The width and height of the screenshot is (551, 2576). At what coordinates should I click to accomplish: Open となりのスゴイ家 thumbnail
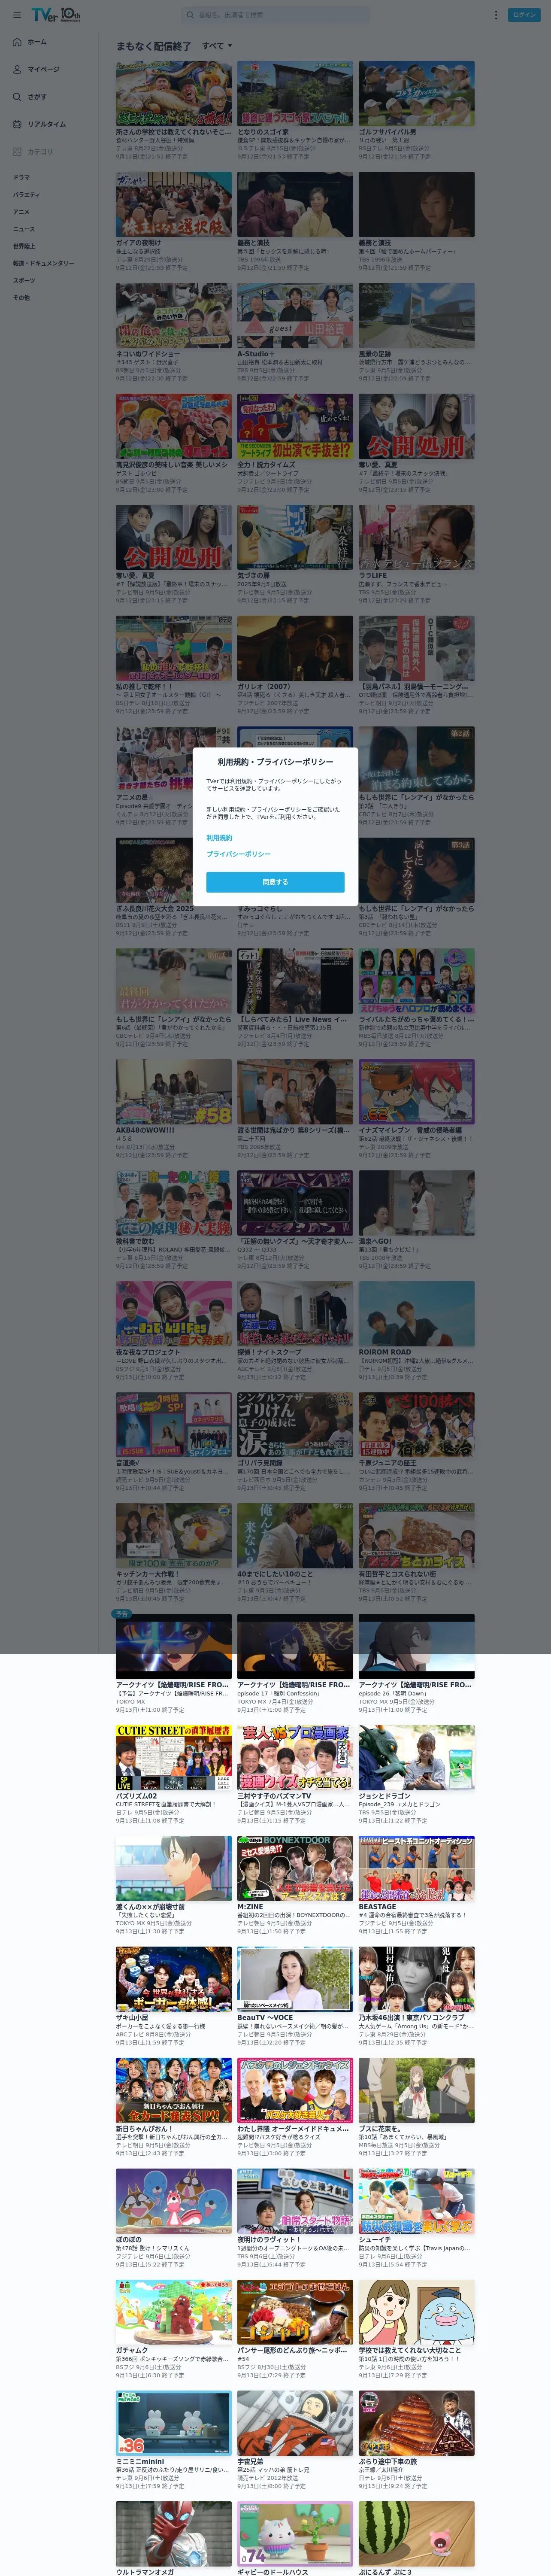tap(294, 94)
